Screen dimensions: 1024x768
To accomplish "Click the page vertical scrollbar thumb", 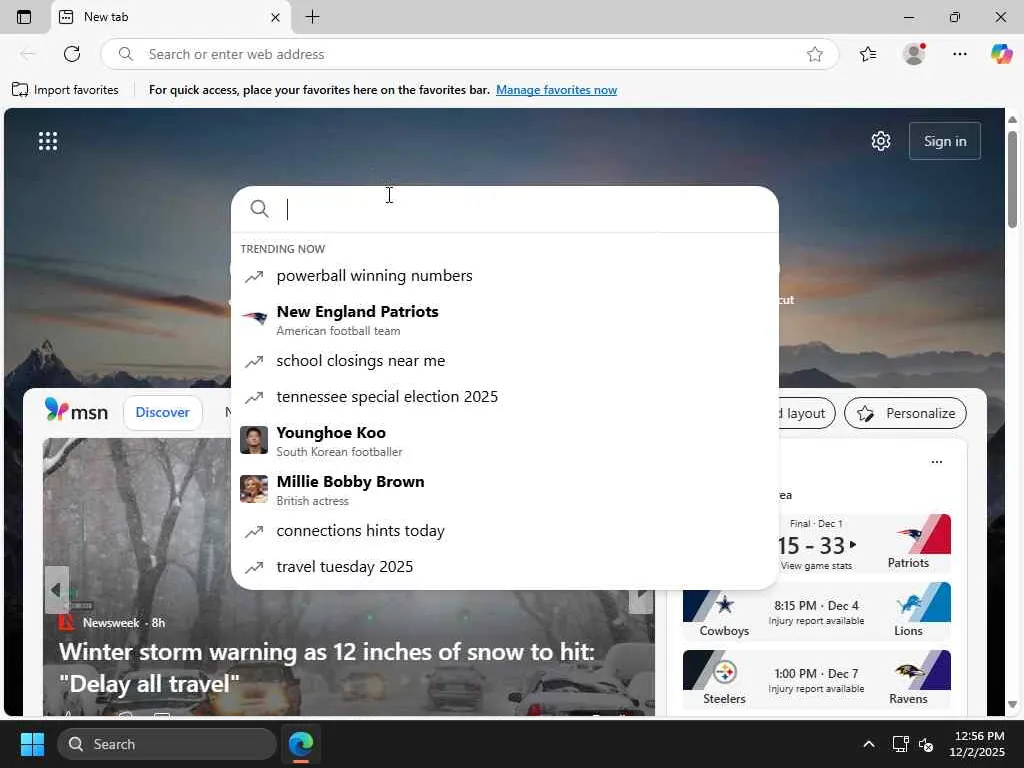I will pos(1012,180).
